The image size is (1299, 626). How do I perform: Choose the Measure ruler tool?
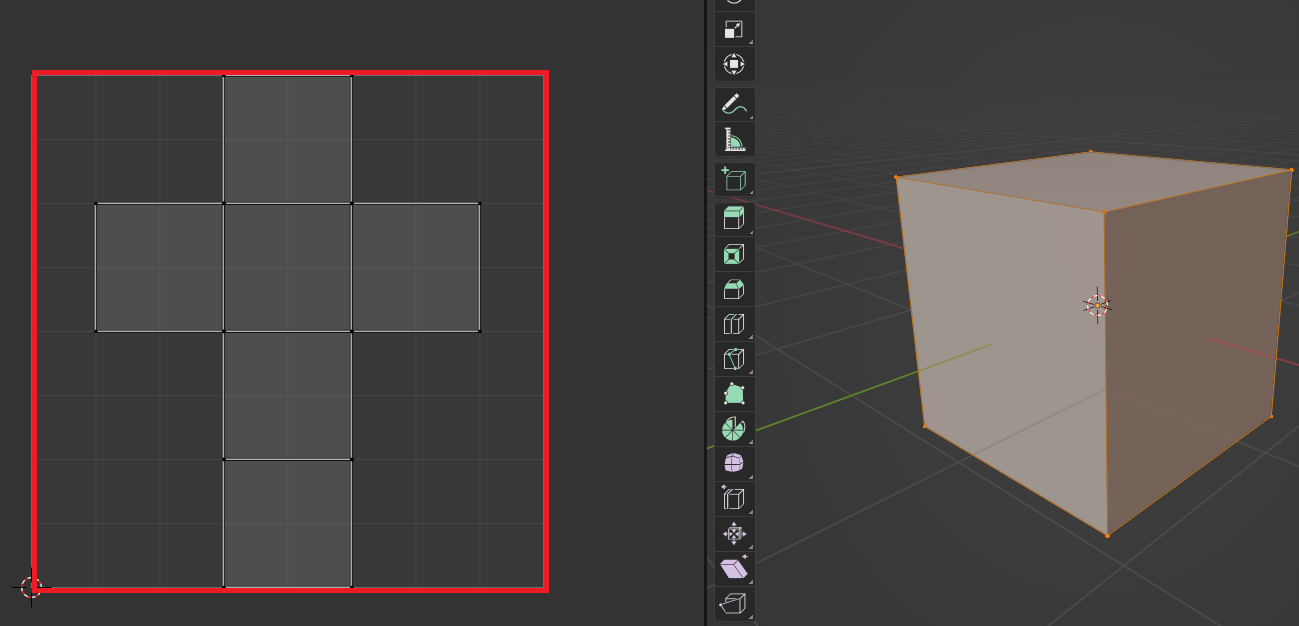pos(734,139)
